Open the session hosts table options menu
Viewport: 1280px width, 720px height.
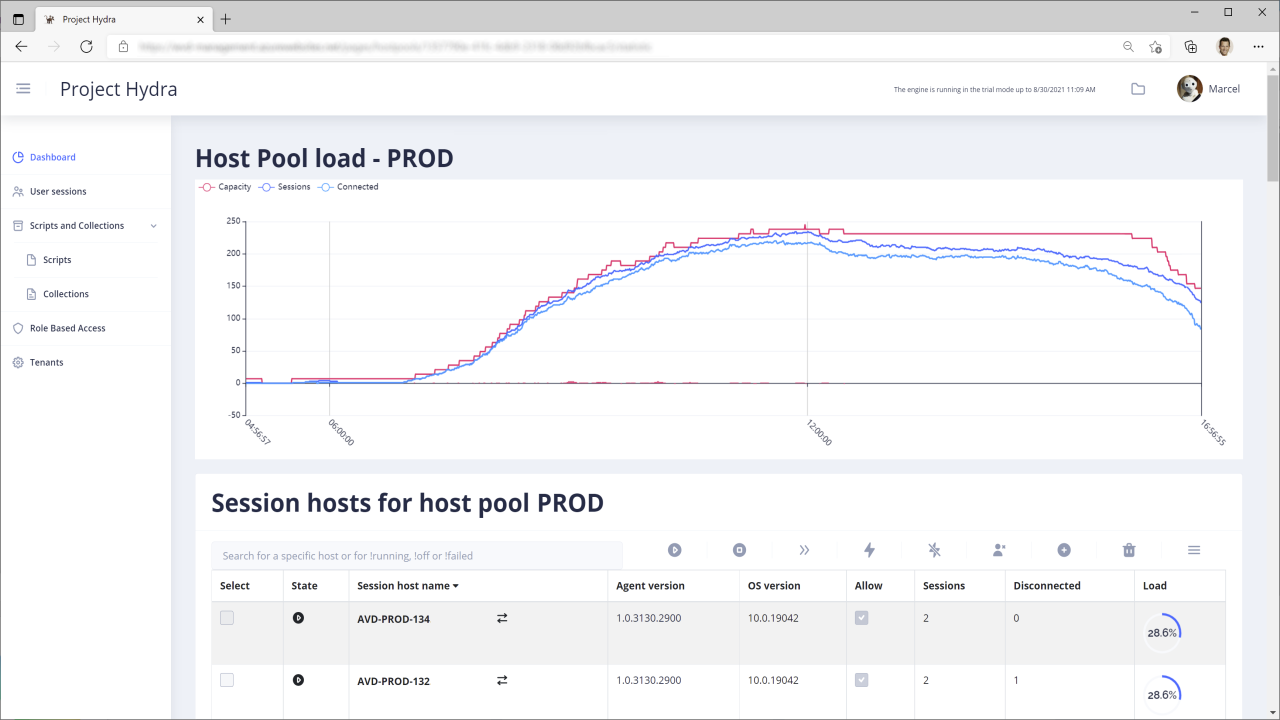click(1194, 550)
